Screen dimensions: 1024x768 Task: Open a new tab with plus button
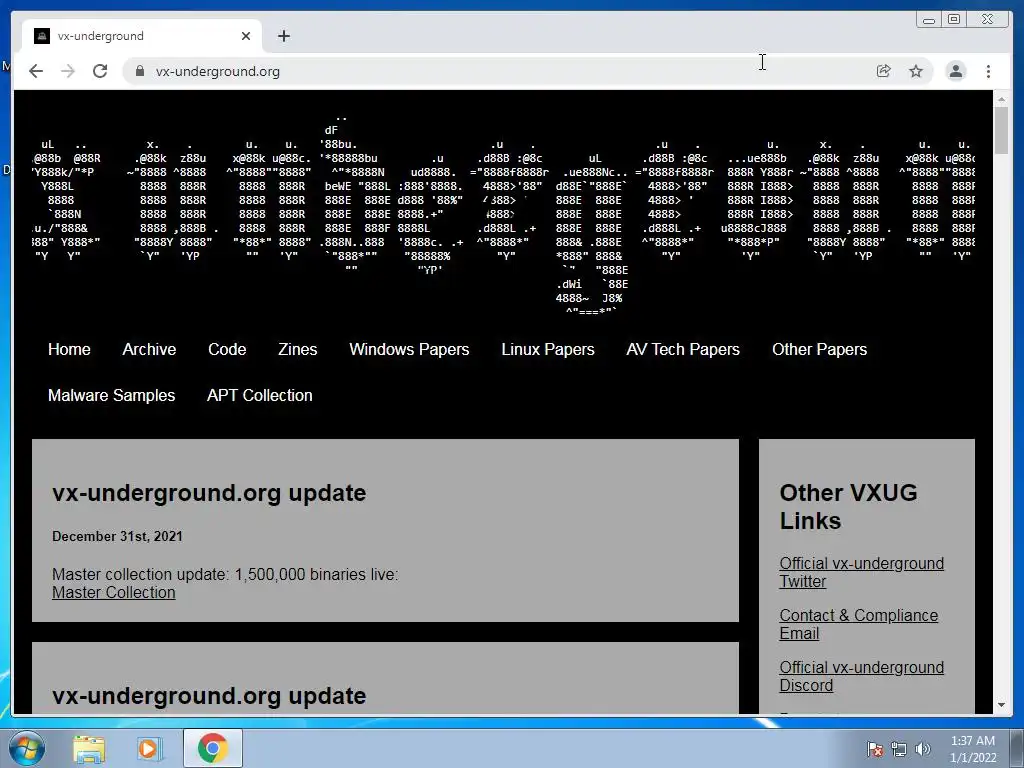coord(283,36)
